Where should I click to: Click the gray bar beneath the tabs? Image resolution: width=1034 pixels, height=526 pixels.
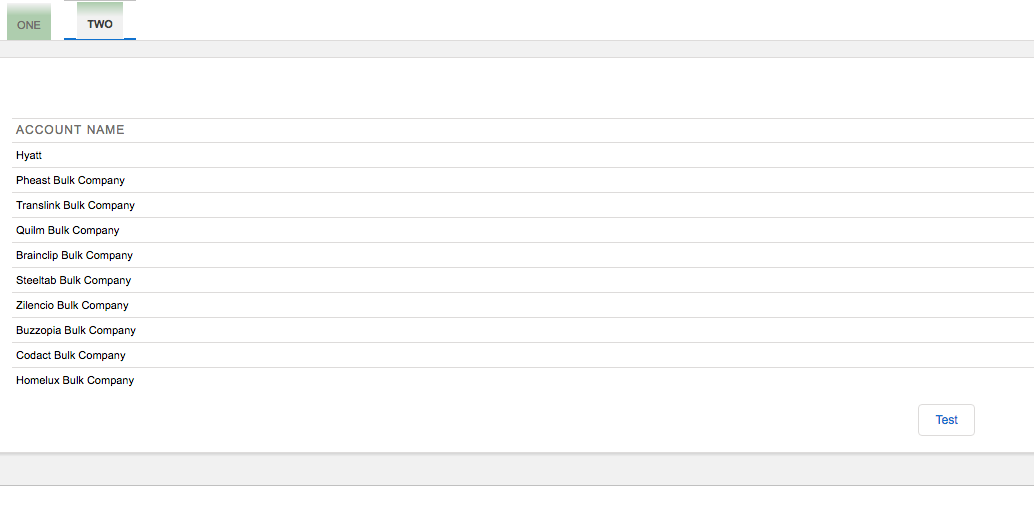(517, 49)
